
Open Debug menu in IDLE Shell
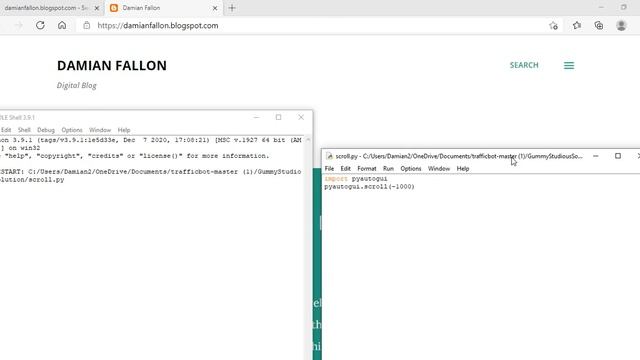tap(46, 130)
